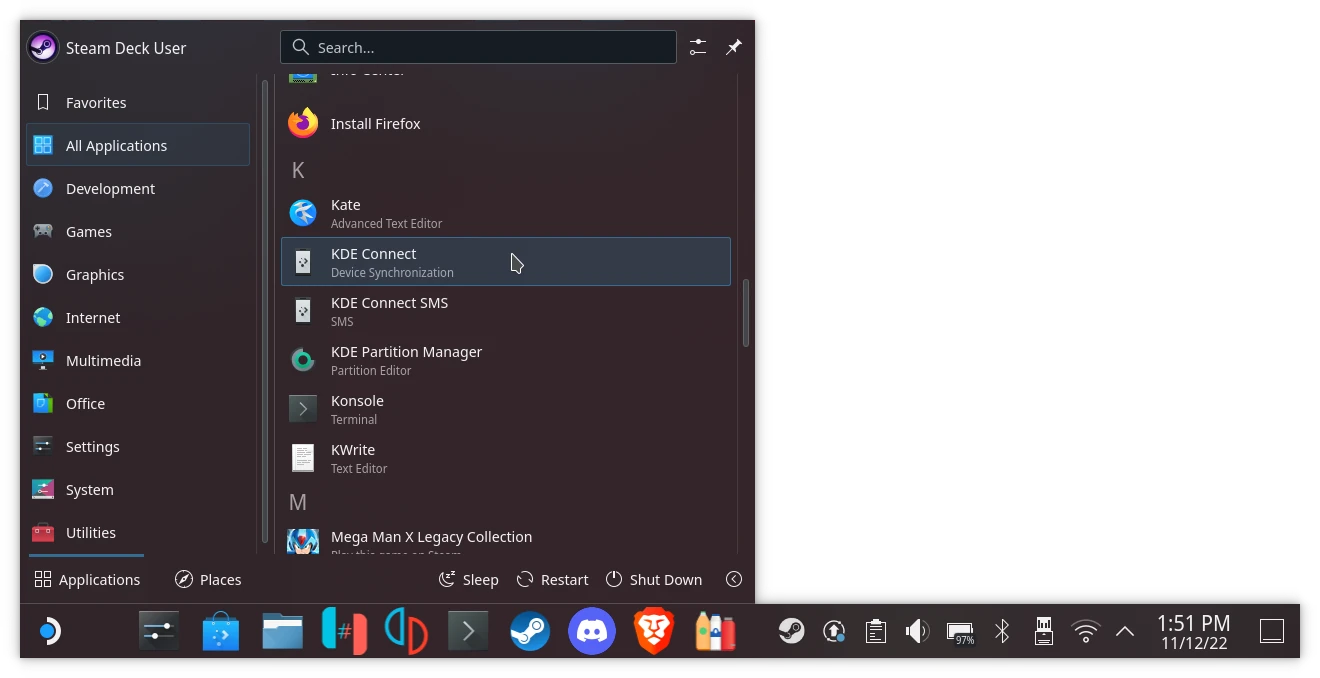The height and width of the screenshot is (678, 1320).
Task: Open the Internet category
Action: click(138, 317)
